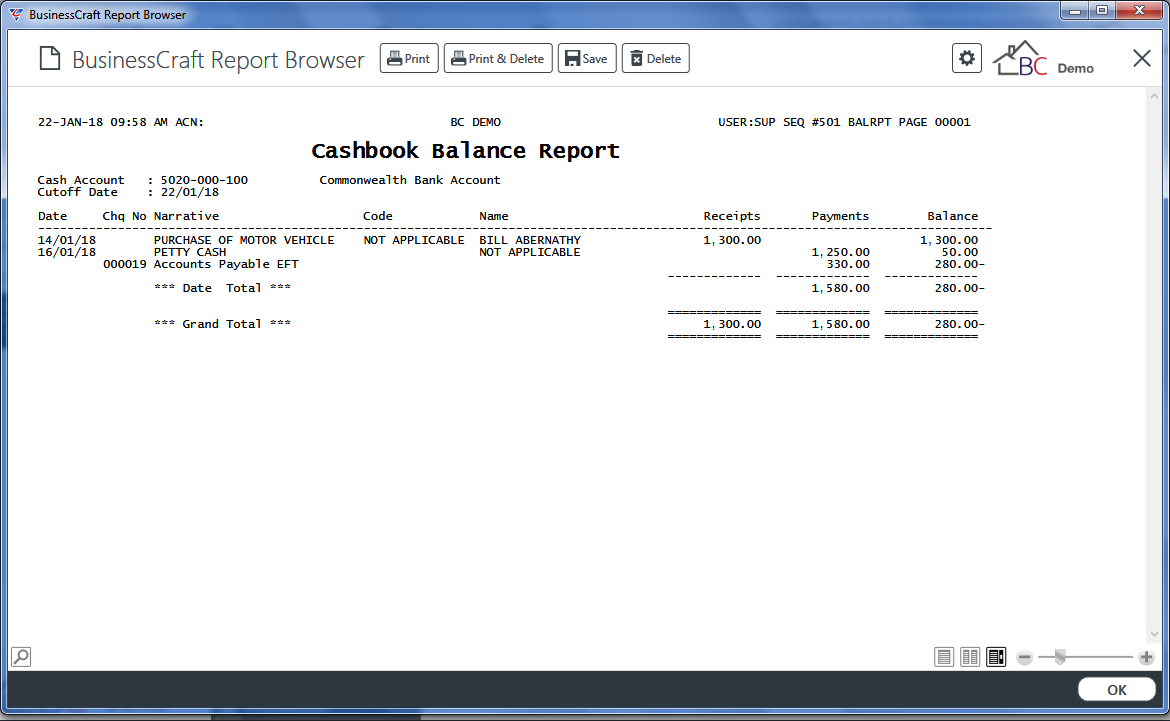Click the 16/01/18 date entry
This screenshot has width=1170, height=721.
(67, 252)
